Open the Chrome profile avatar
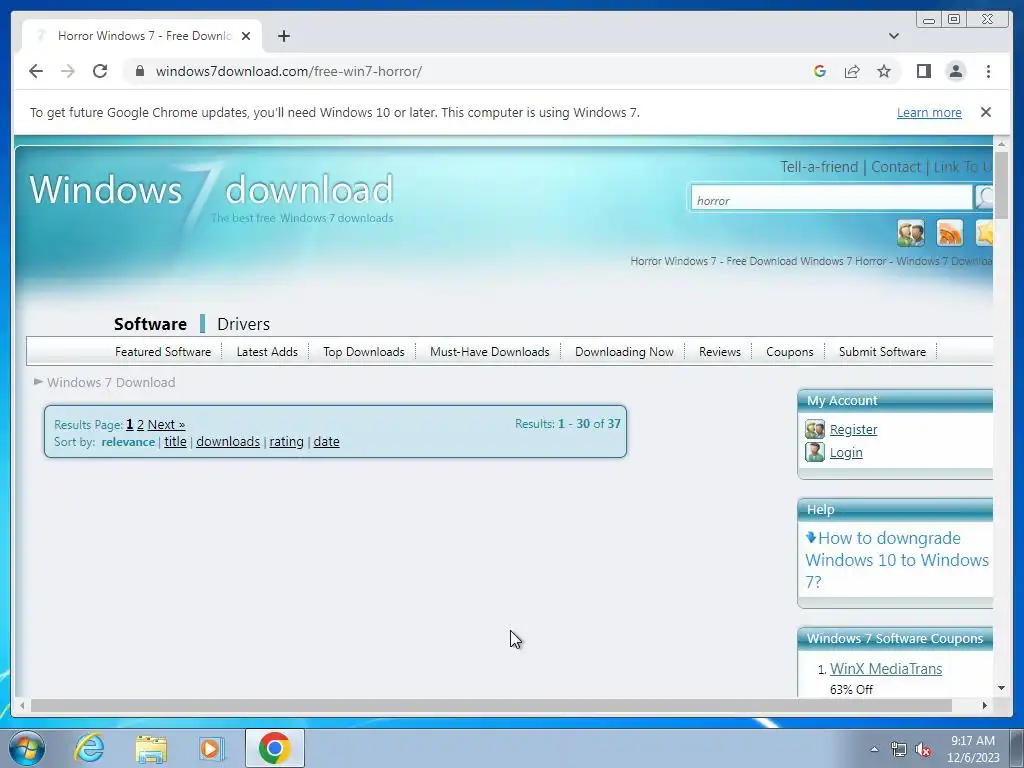The width and height of the screenshot is (1024, 768). pos(955,71)
